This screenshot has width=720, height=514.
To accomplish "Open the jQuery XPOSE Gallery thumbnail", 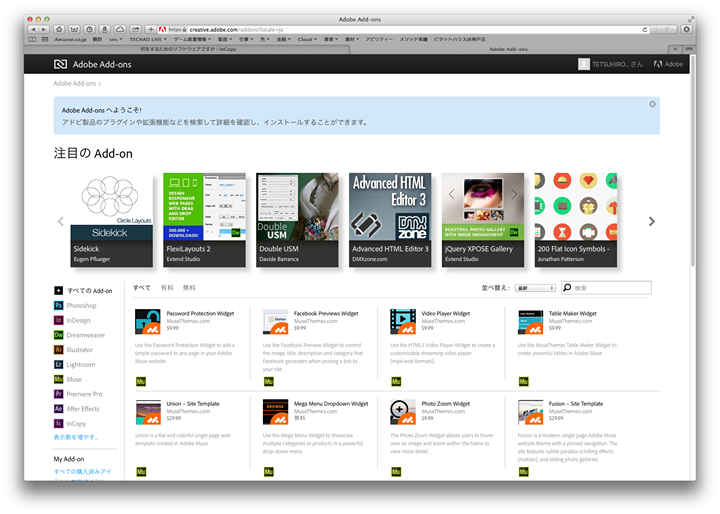I will click(x=483, y=220).
